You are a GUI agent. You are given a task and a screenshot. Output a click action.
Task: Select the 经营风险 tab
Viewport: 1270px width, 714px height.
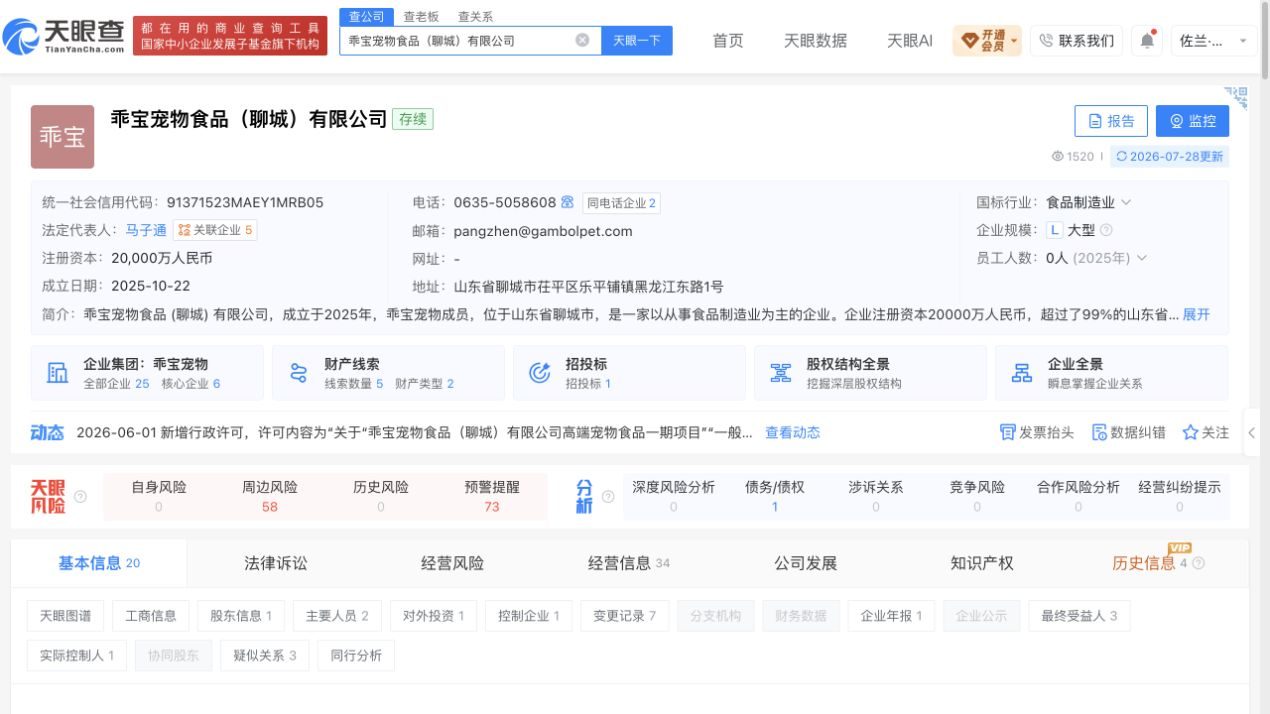point(452,563)
